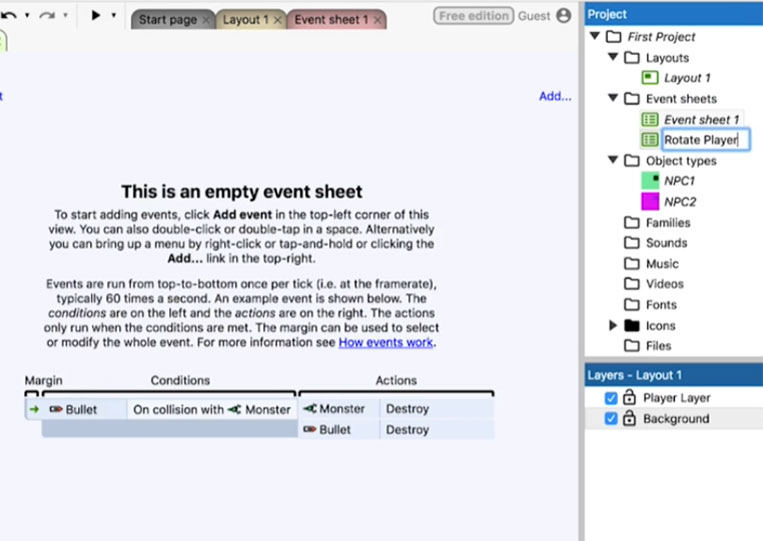Open the Redo history dropdown arrow
This screenshot has height=541, width=763.
(65, 15)
